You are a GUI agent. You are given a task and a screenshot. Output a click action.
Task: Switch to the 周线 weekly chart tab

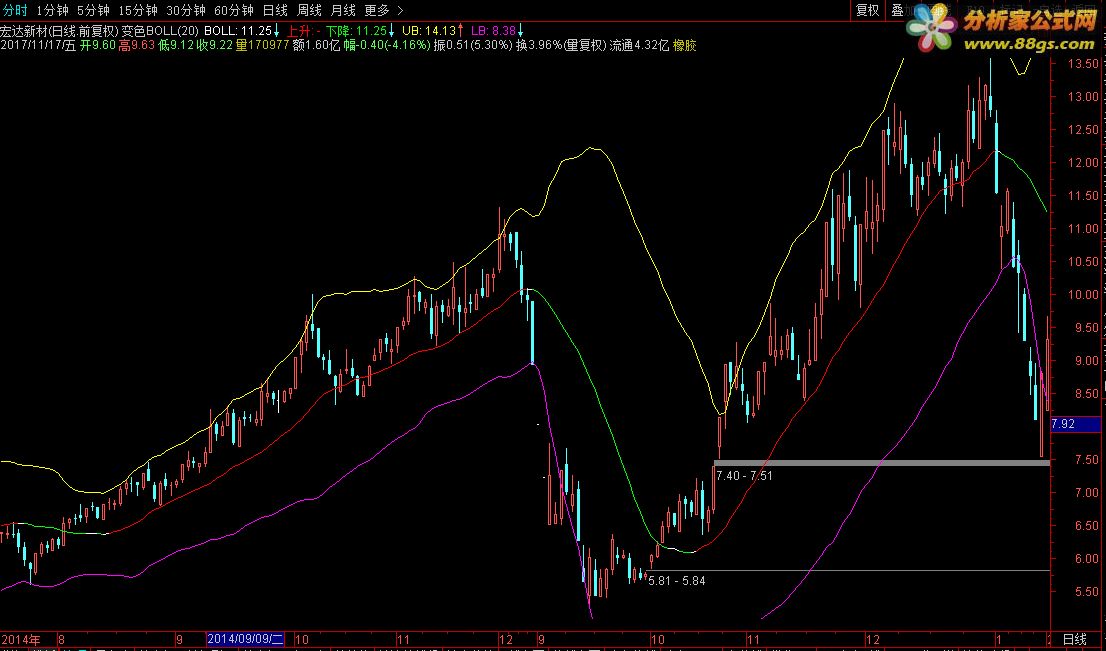click(309, 10)
